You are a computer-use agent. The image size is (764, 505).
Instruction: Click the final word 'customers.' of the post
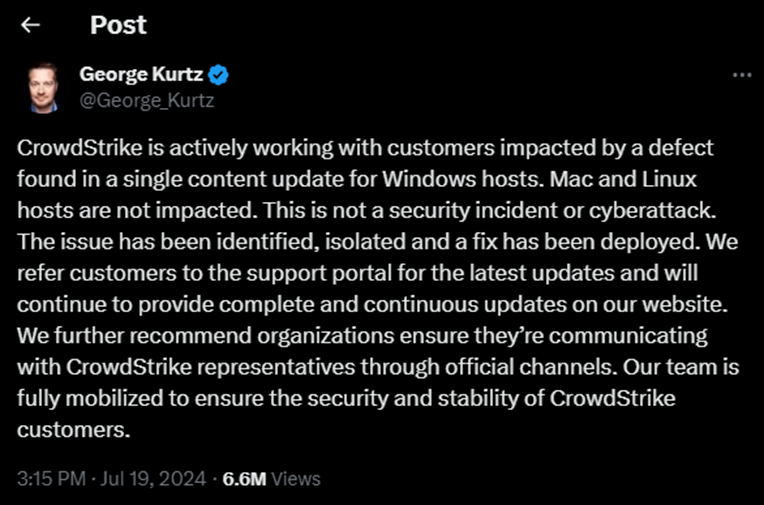click(75, 430)
